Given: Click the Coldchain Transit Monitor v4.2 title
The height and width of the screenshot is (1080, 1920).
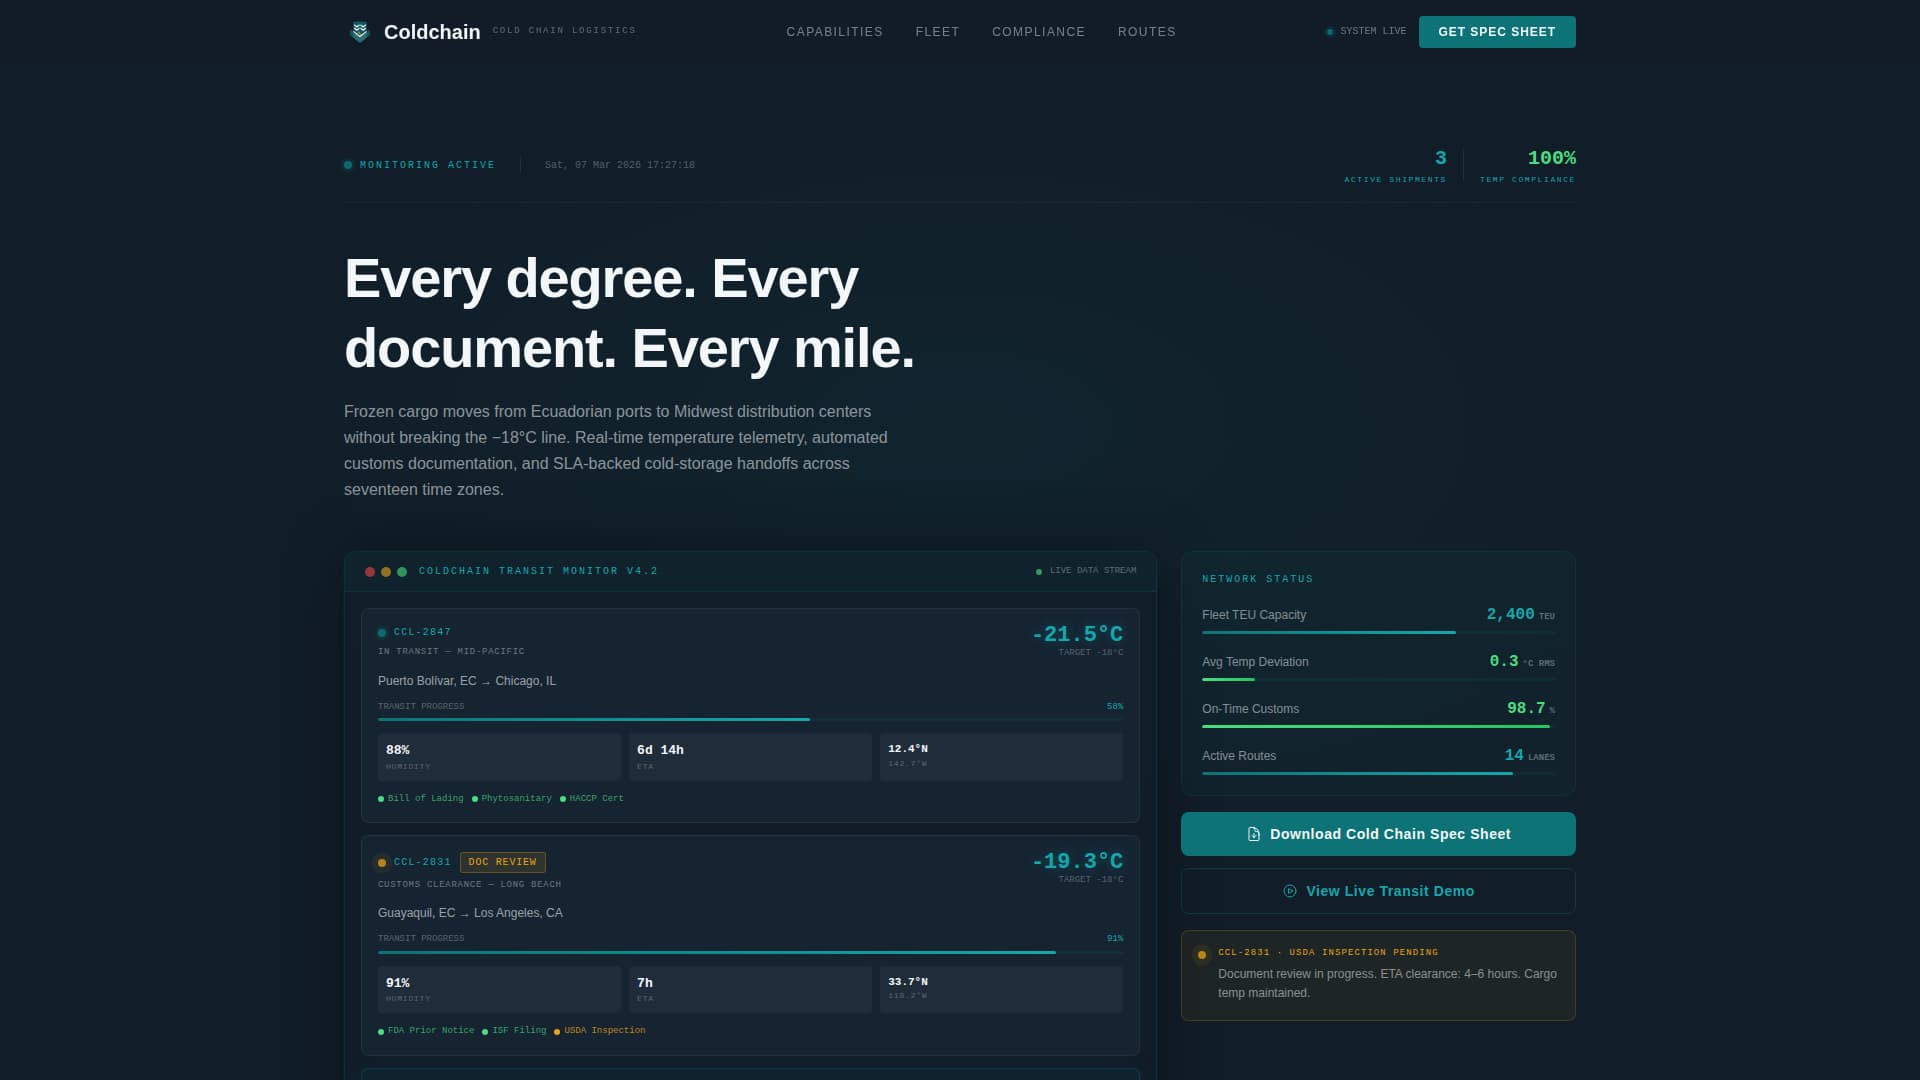Looking at the screenshot, I should click(x=538, y=571).
